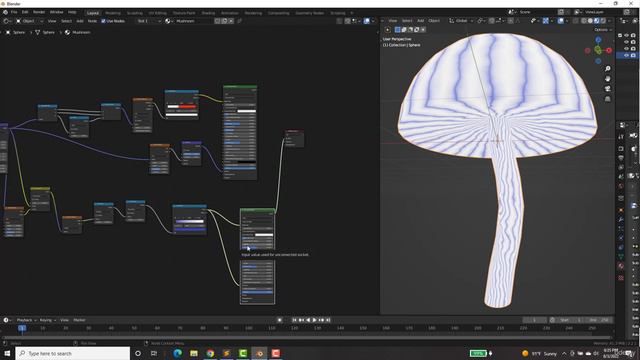Open the Slot 1 material slot dropdown
Image resolution: width=640 pixels, height=360 pixels.
149,21
